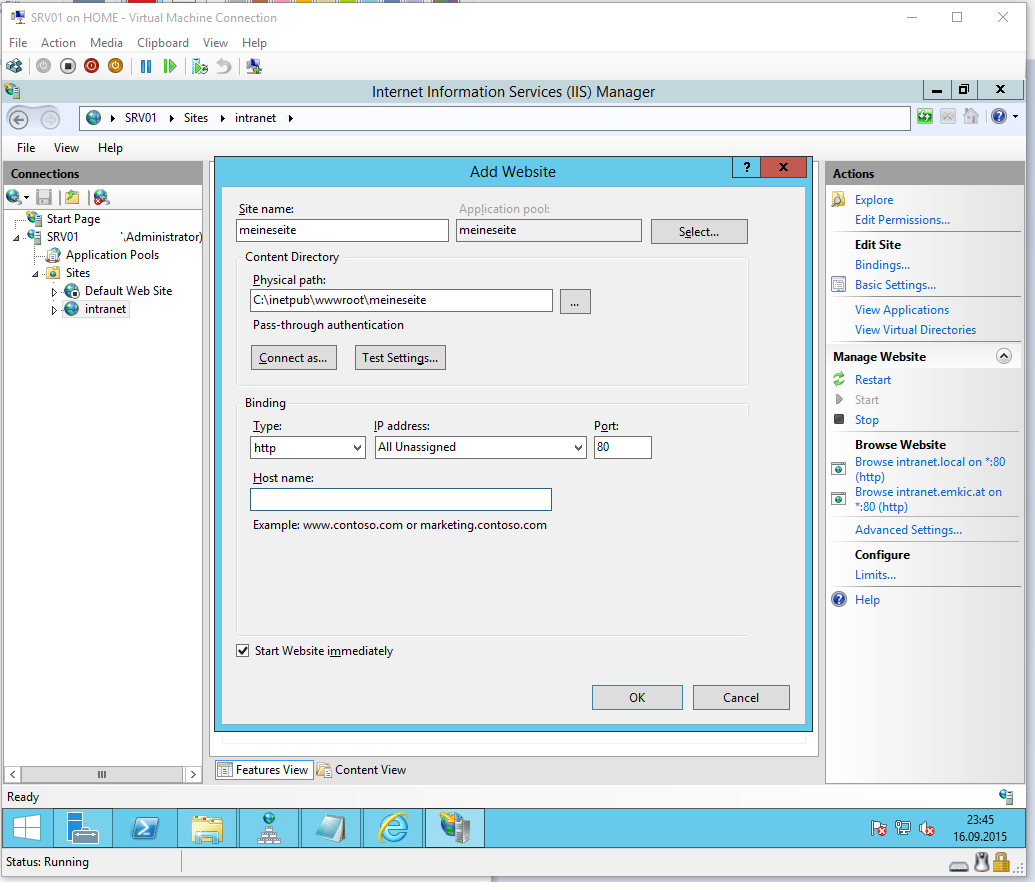1035x890 pixels.
Task: Click the Save icon in Connections toolbar
Action: [44, 197]
